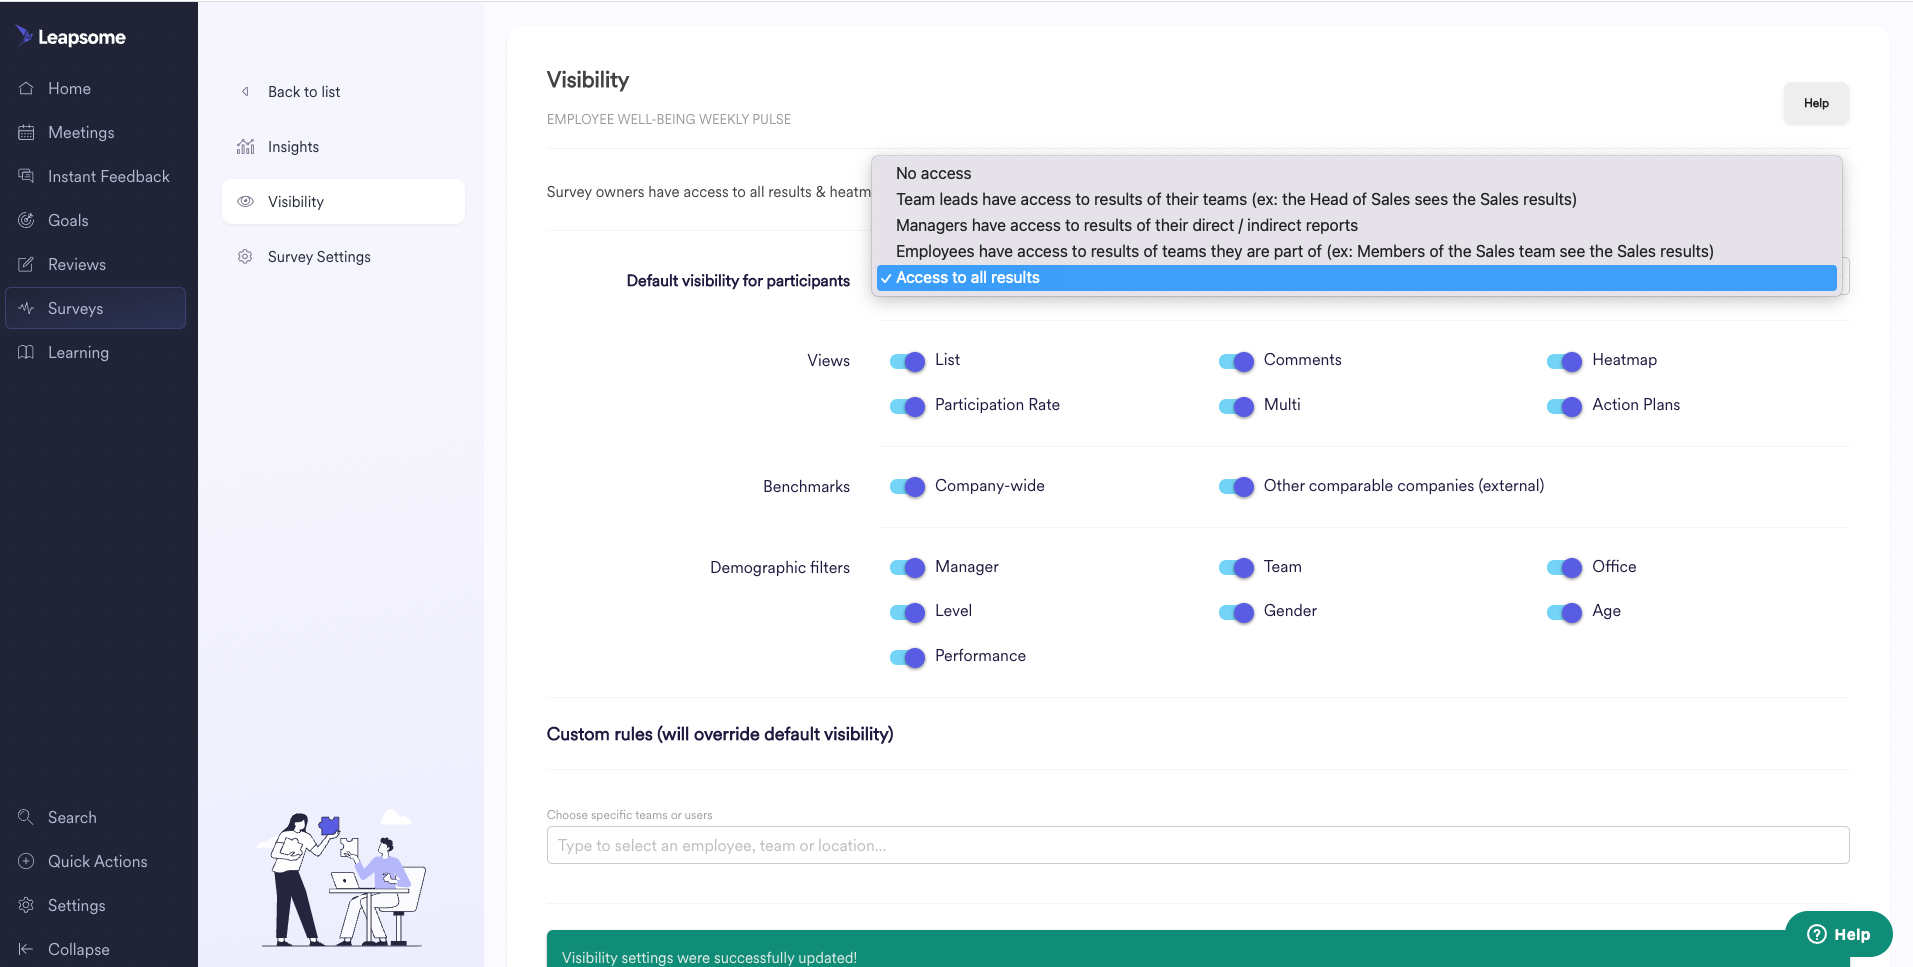Open the Survey Settings tab

point(343,256)
